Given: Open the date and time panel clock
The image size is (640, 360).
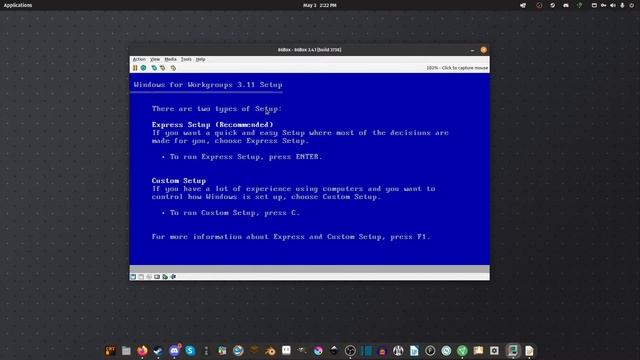Looking at the screenshot, I should pyautogui.click(x=320, y=5).
